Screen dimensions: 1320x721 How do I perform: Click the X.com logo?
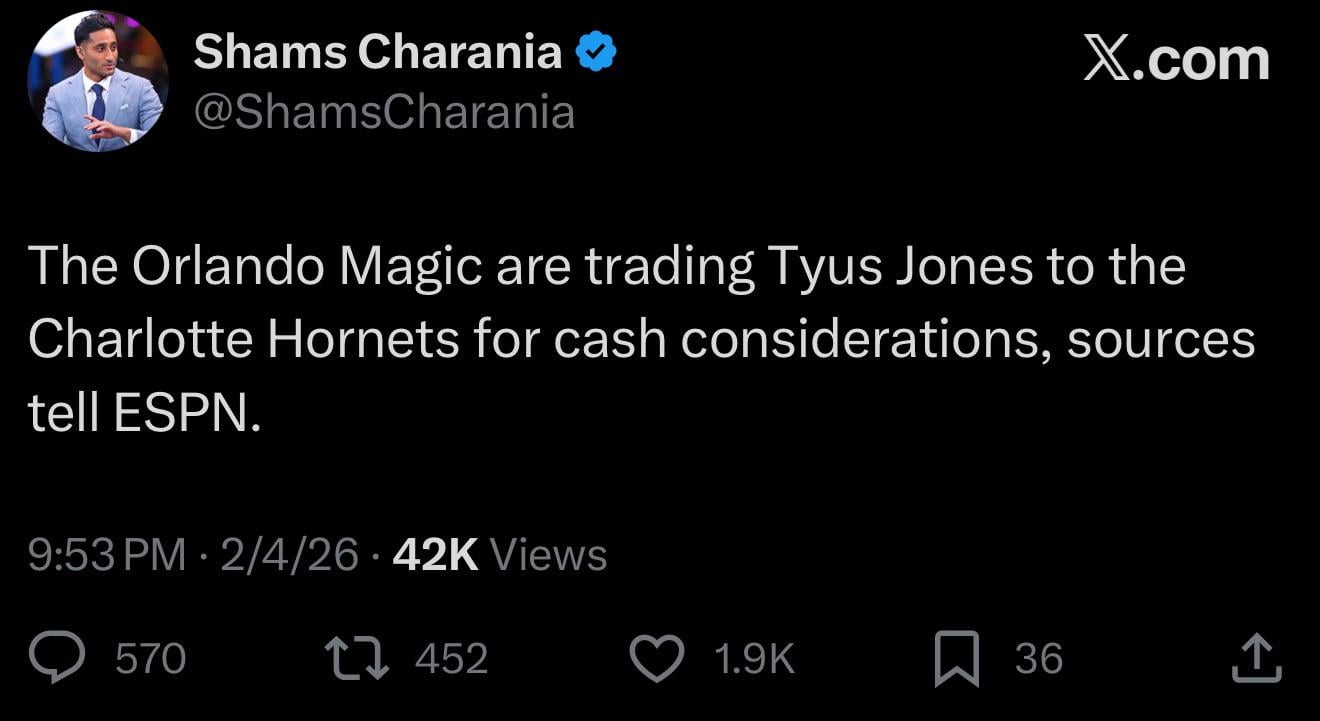point(1175,57)
